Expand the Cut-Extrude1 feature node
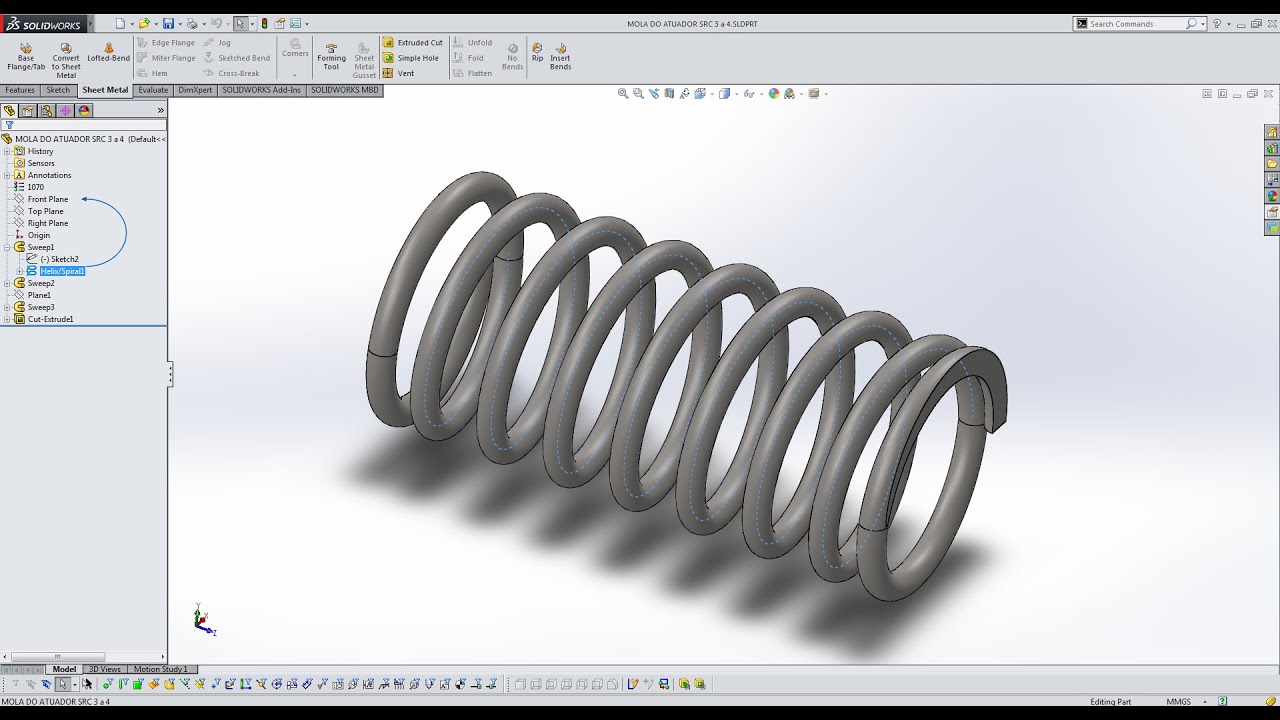Image resolution: width=1280 pixels, height=720 pixels. [7, 319]
